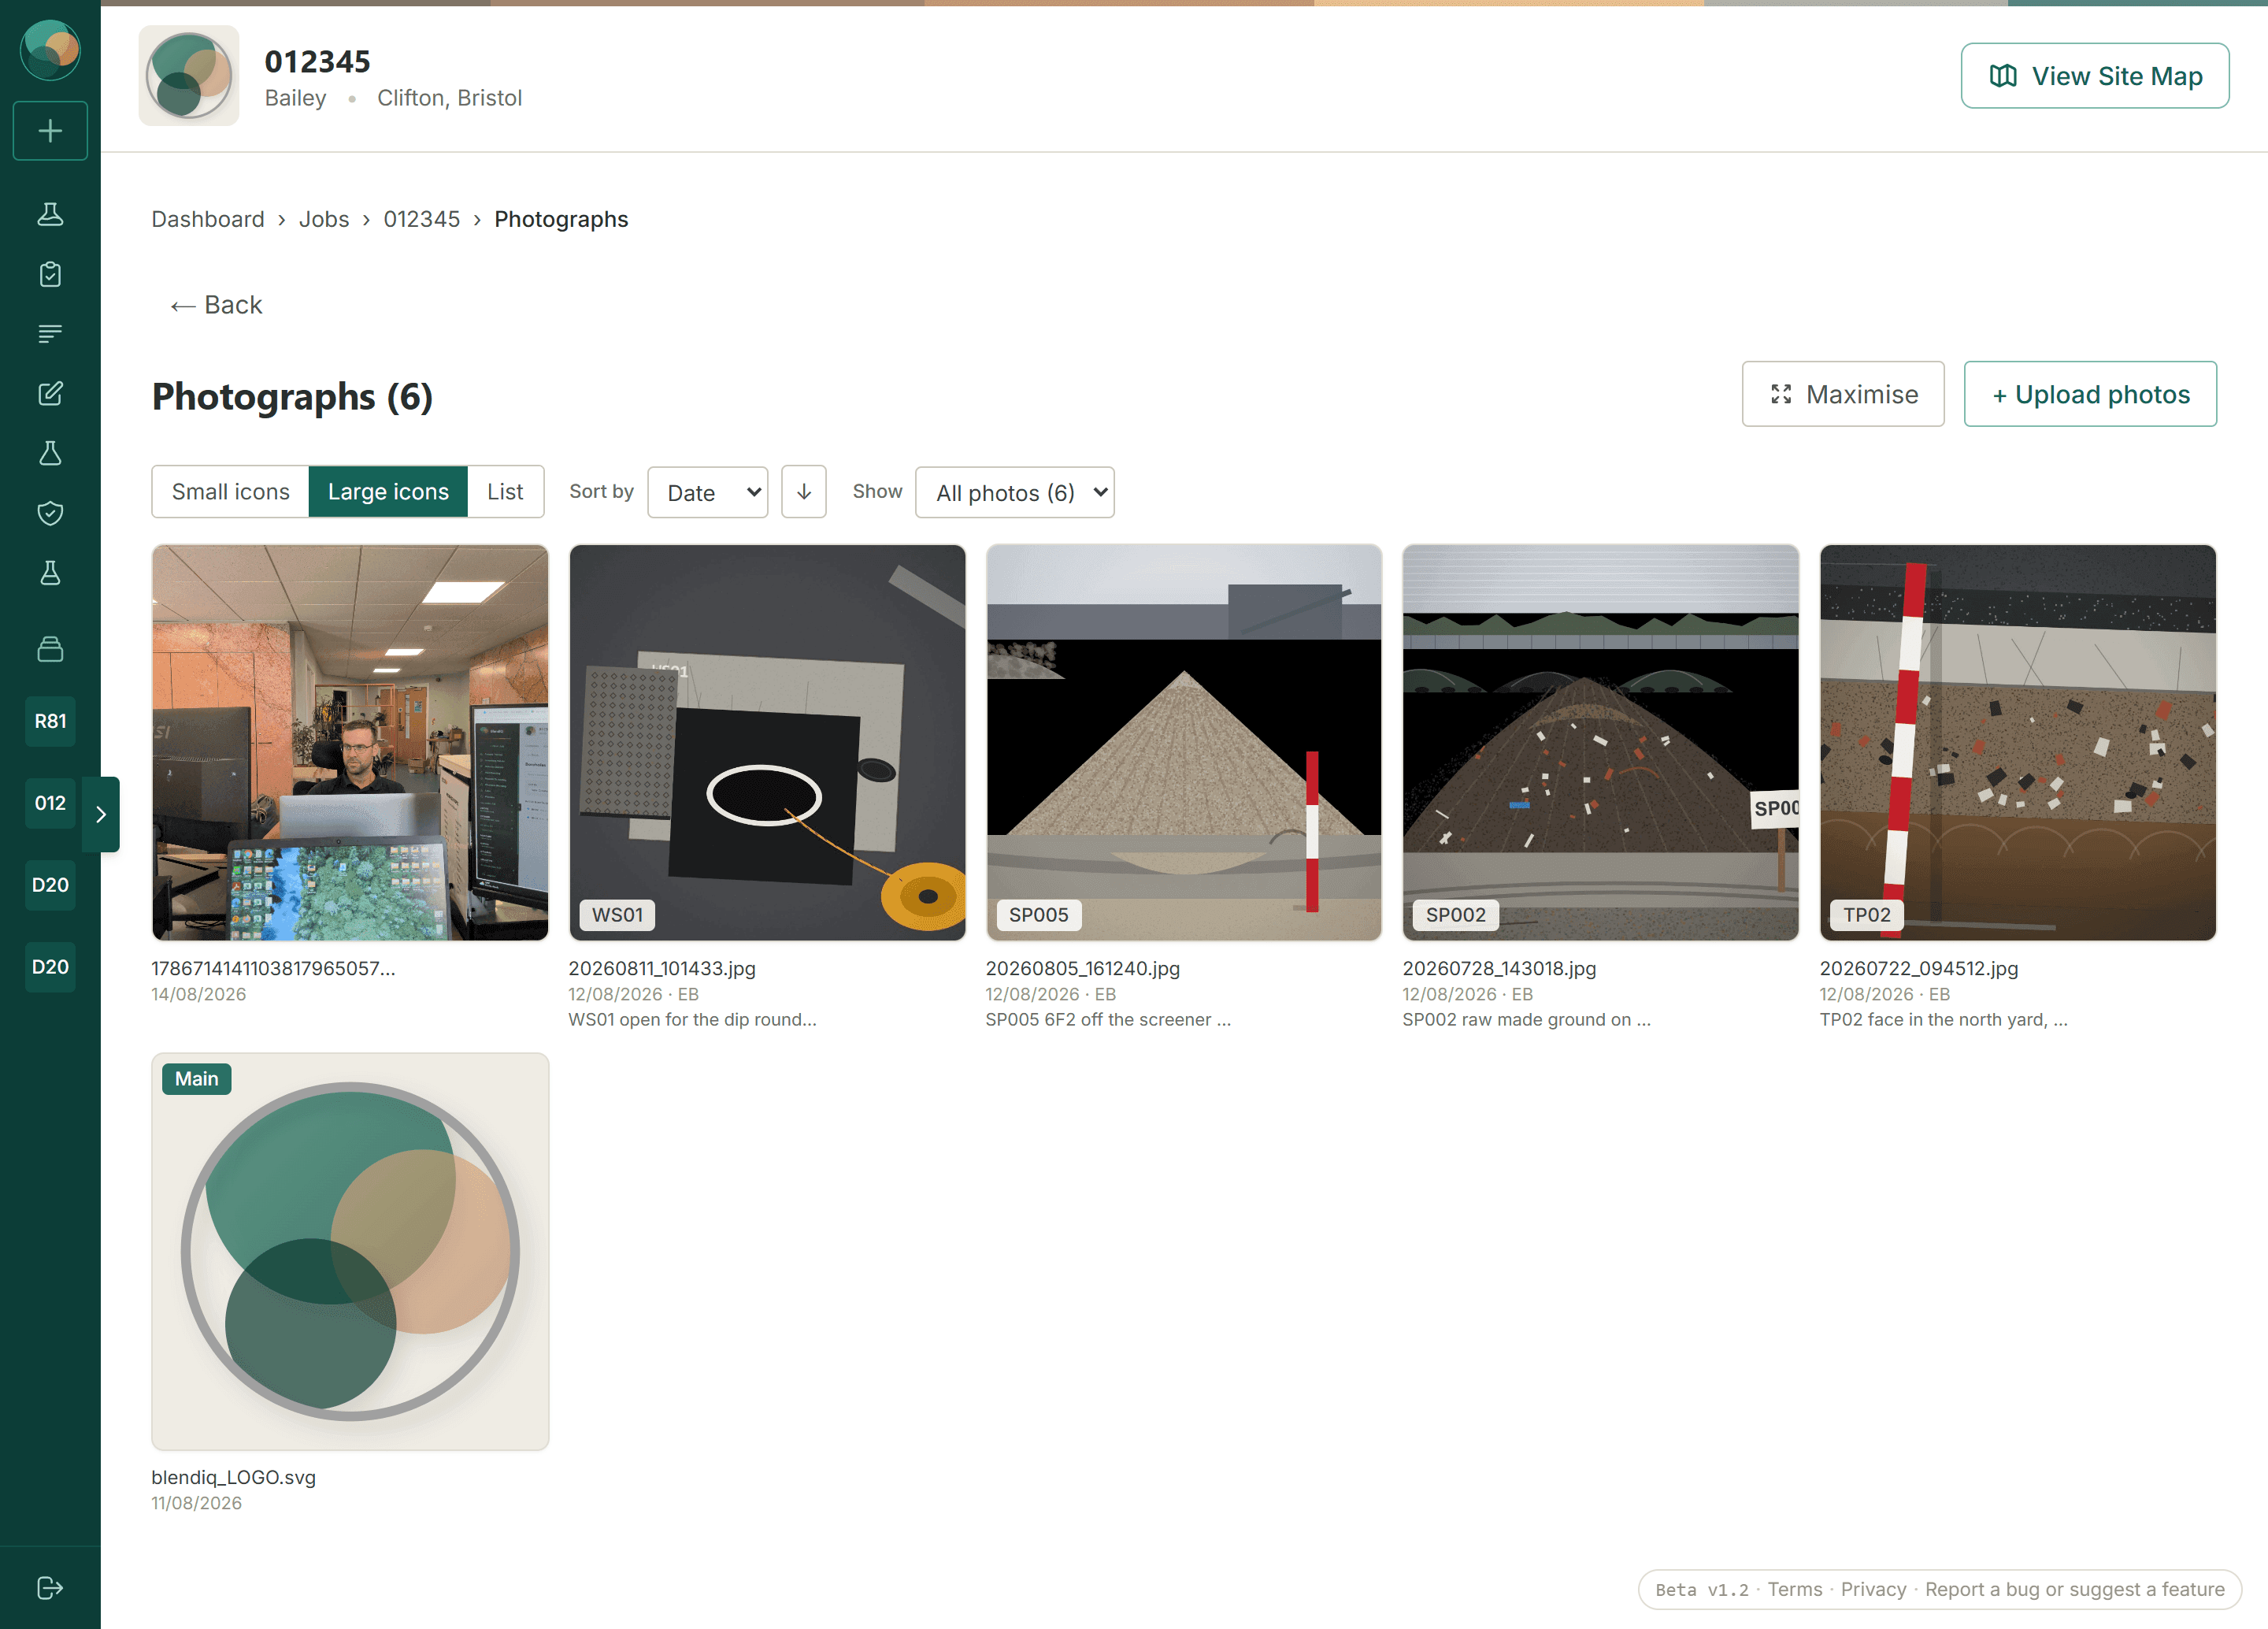Viewport: 2268px width, 1629px height.
Task: Open the TP02 trial pit photo thumbnail
Action: tap(2018, 743)
